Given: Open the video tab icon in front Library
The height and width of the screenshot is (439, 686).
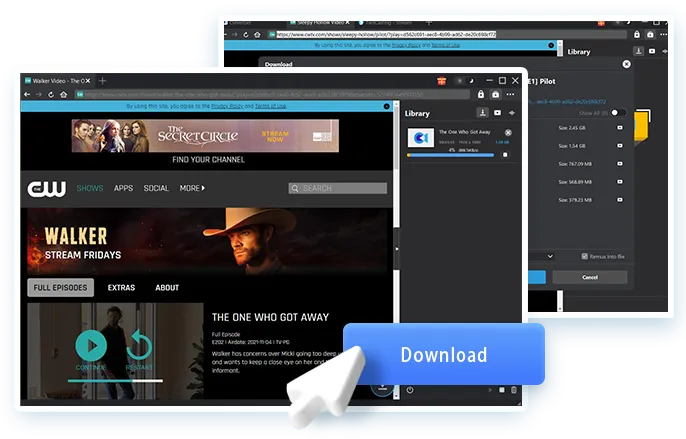Looking at the screenshot, I should (497, 113).
